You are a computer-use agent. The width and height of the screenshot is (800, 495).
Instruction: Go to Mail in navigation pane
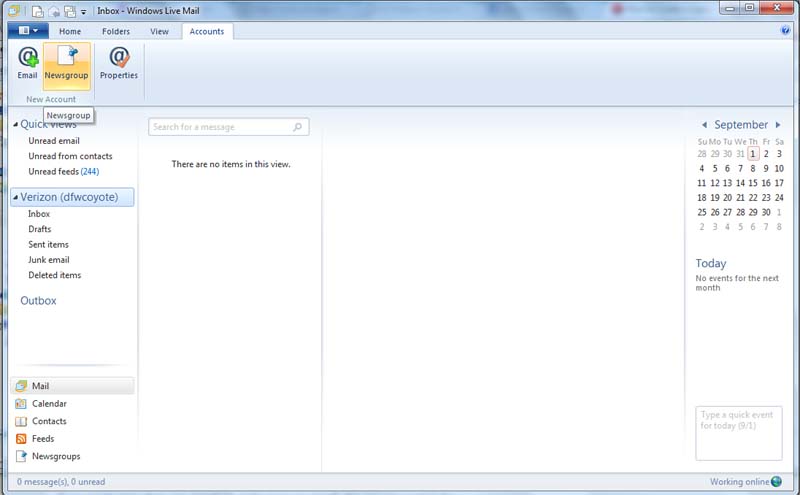point(72,386)
